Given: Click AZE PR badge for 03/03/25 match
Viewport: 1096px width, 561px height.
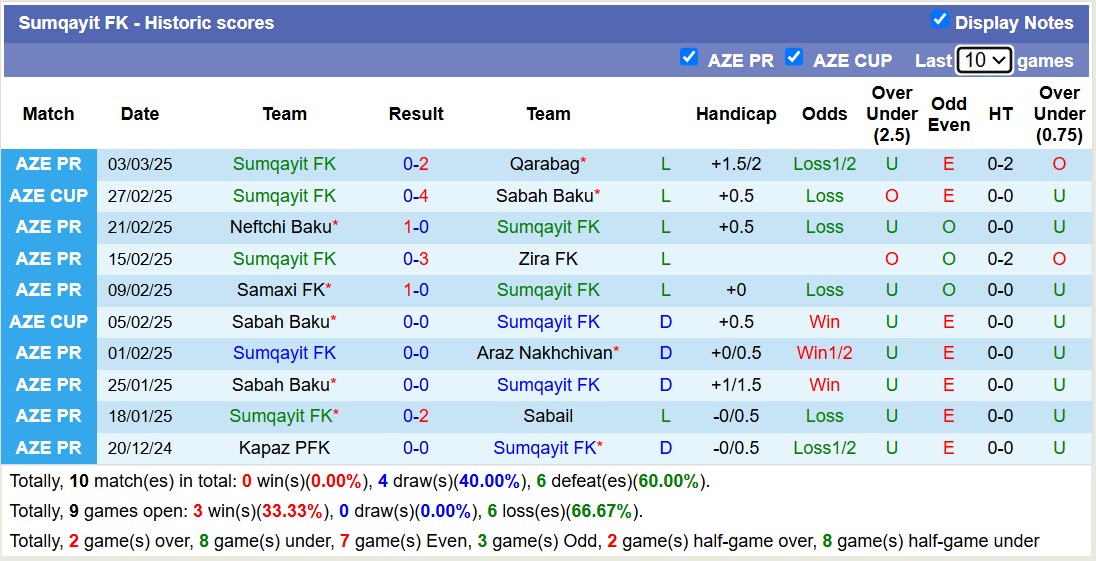Looking at the screenshot, I should click(49, 164).
